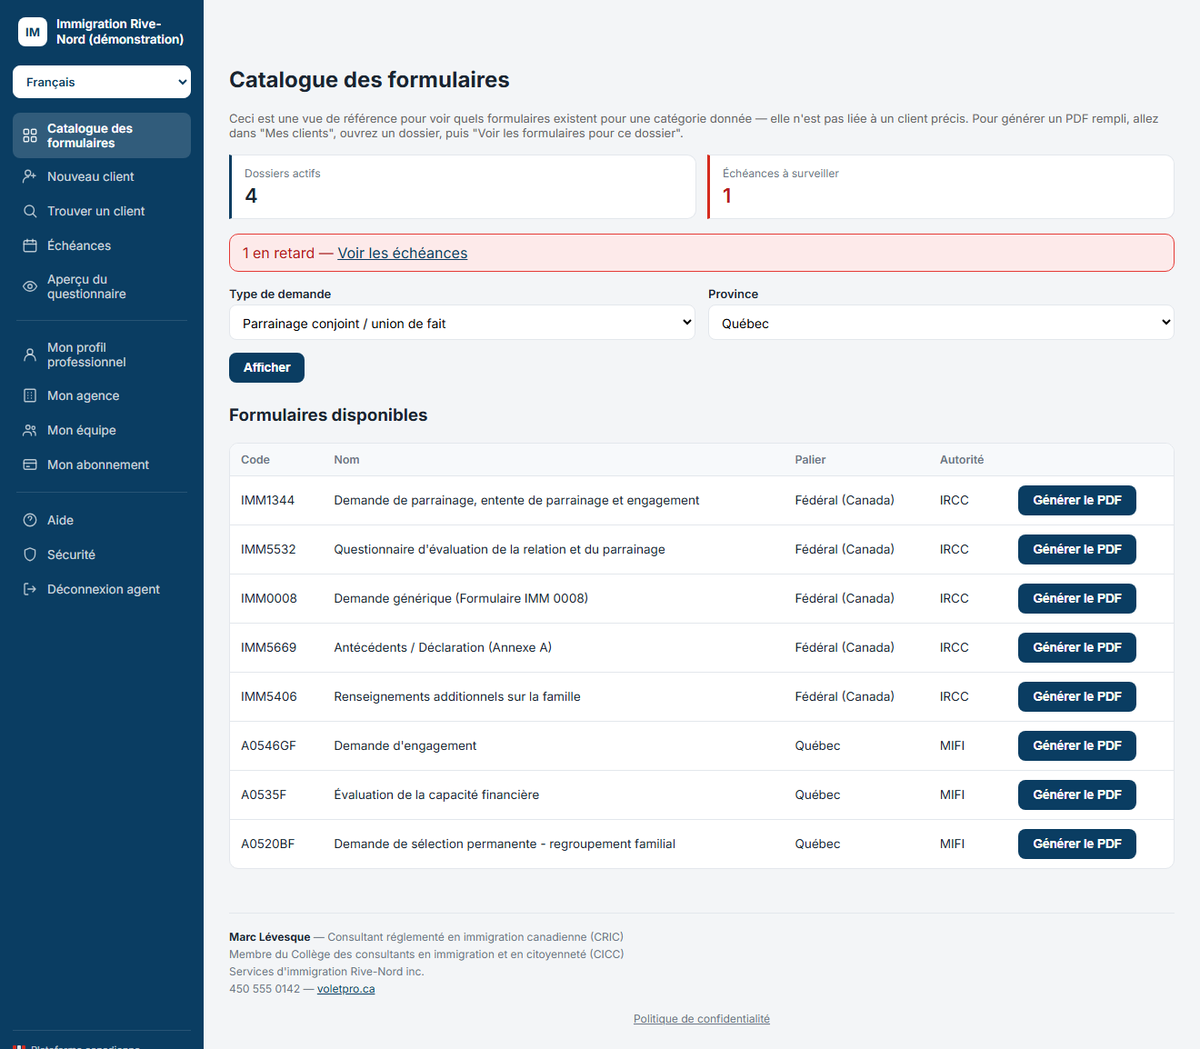Click the Échéances à surveiller card
1200x1049 pixels.
click(x=941, y=186)
